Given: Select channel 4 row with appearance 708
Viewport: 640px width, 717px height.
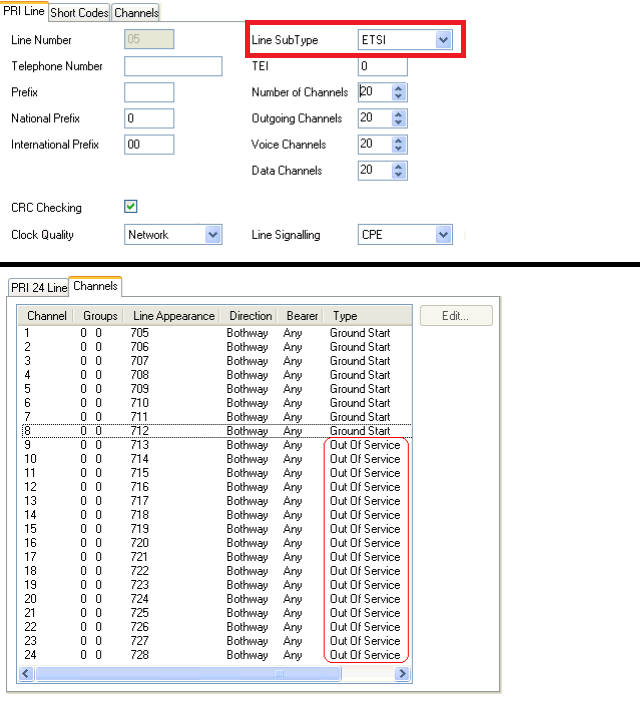Looking at the screenshot, I should [215, 375].
